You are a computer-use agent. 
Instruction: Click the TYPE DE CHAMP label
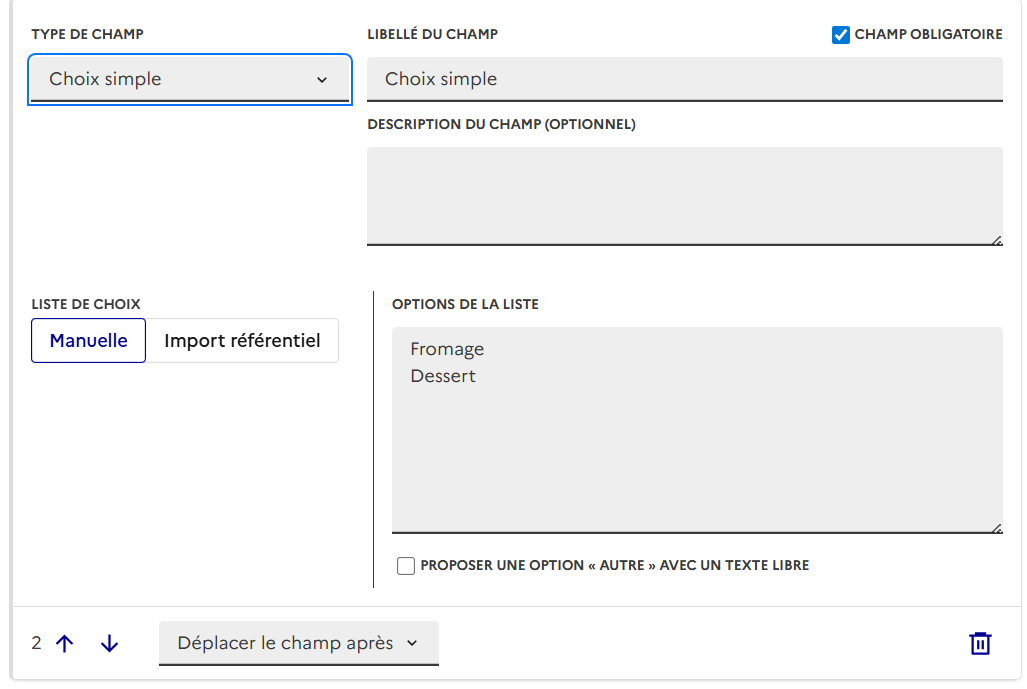coord(88,34)
